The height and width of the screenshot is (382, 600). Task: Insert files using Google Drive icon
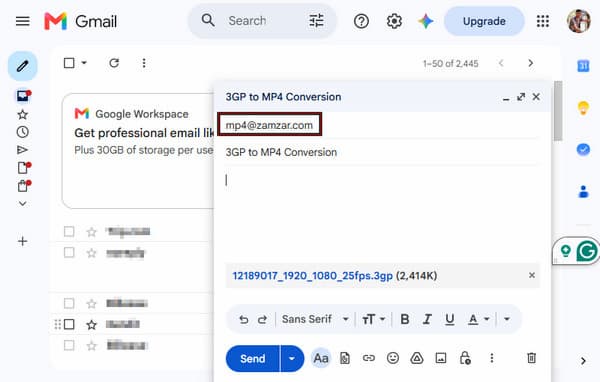point(417,358)
